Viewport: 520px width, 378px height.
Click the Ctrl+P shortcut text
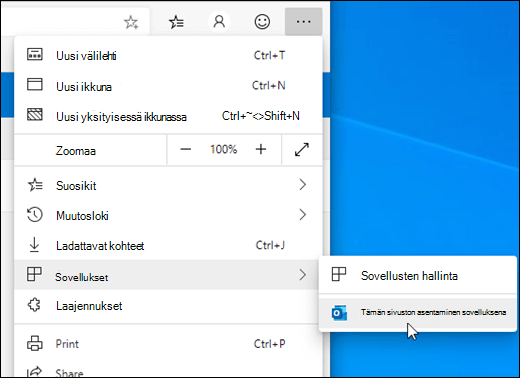click(270, 343)
